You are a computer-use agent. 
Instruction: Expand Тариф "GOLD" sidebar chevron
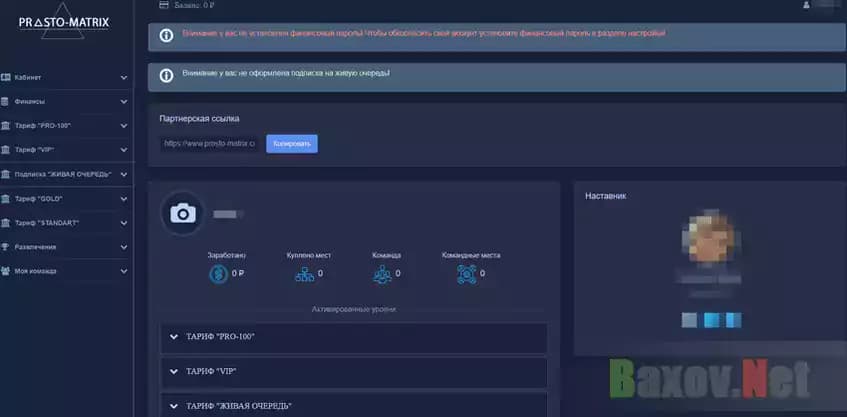point(124,199)
